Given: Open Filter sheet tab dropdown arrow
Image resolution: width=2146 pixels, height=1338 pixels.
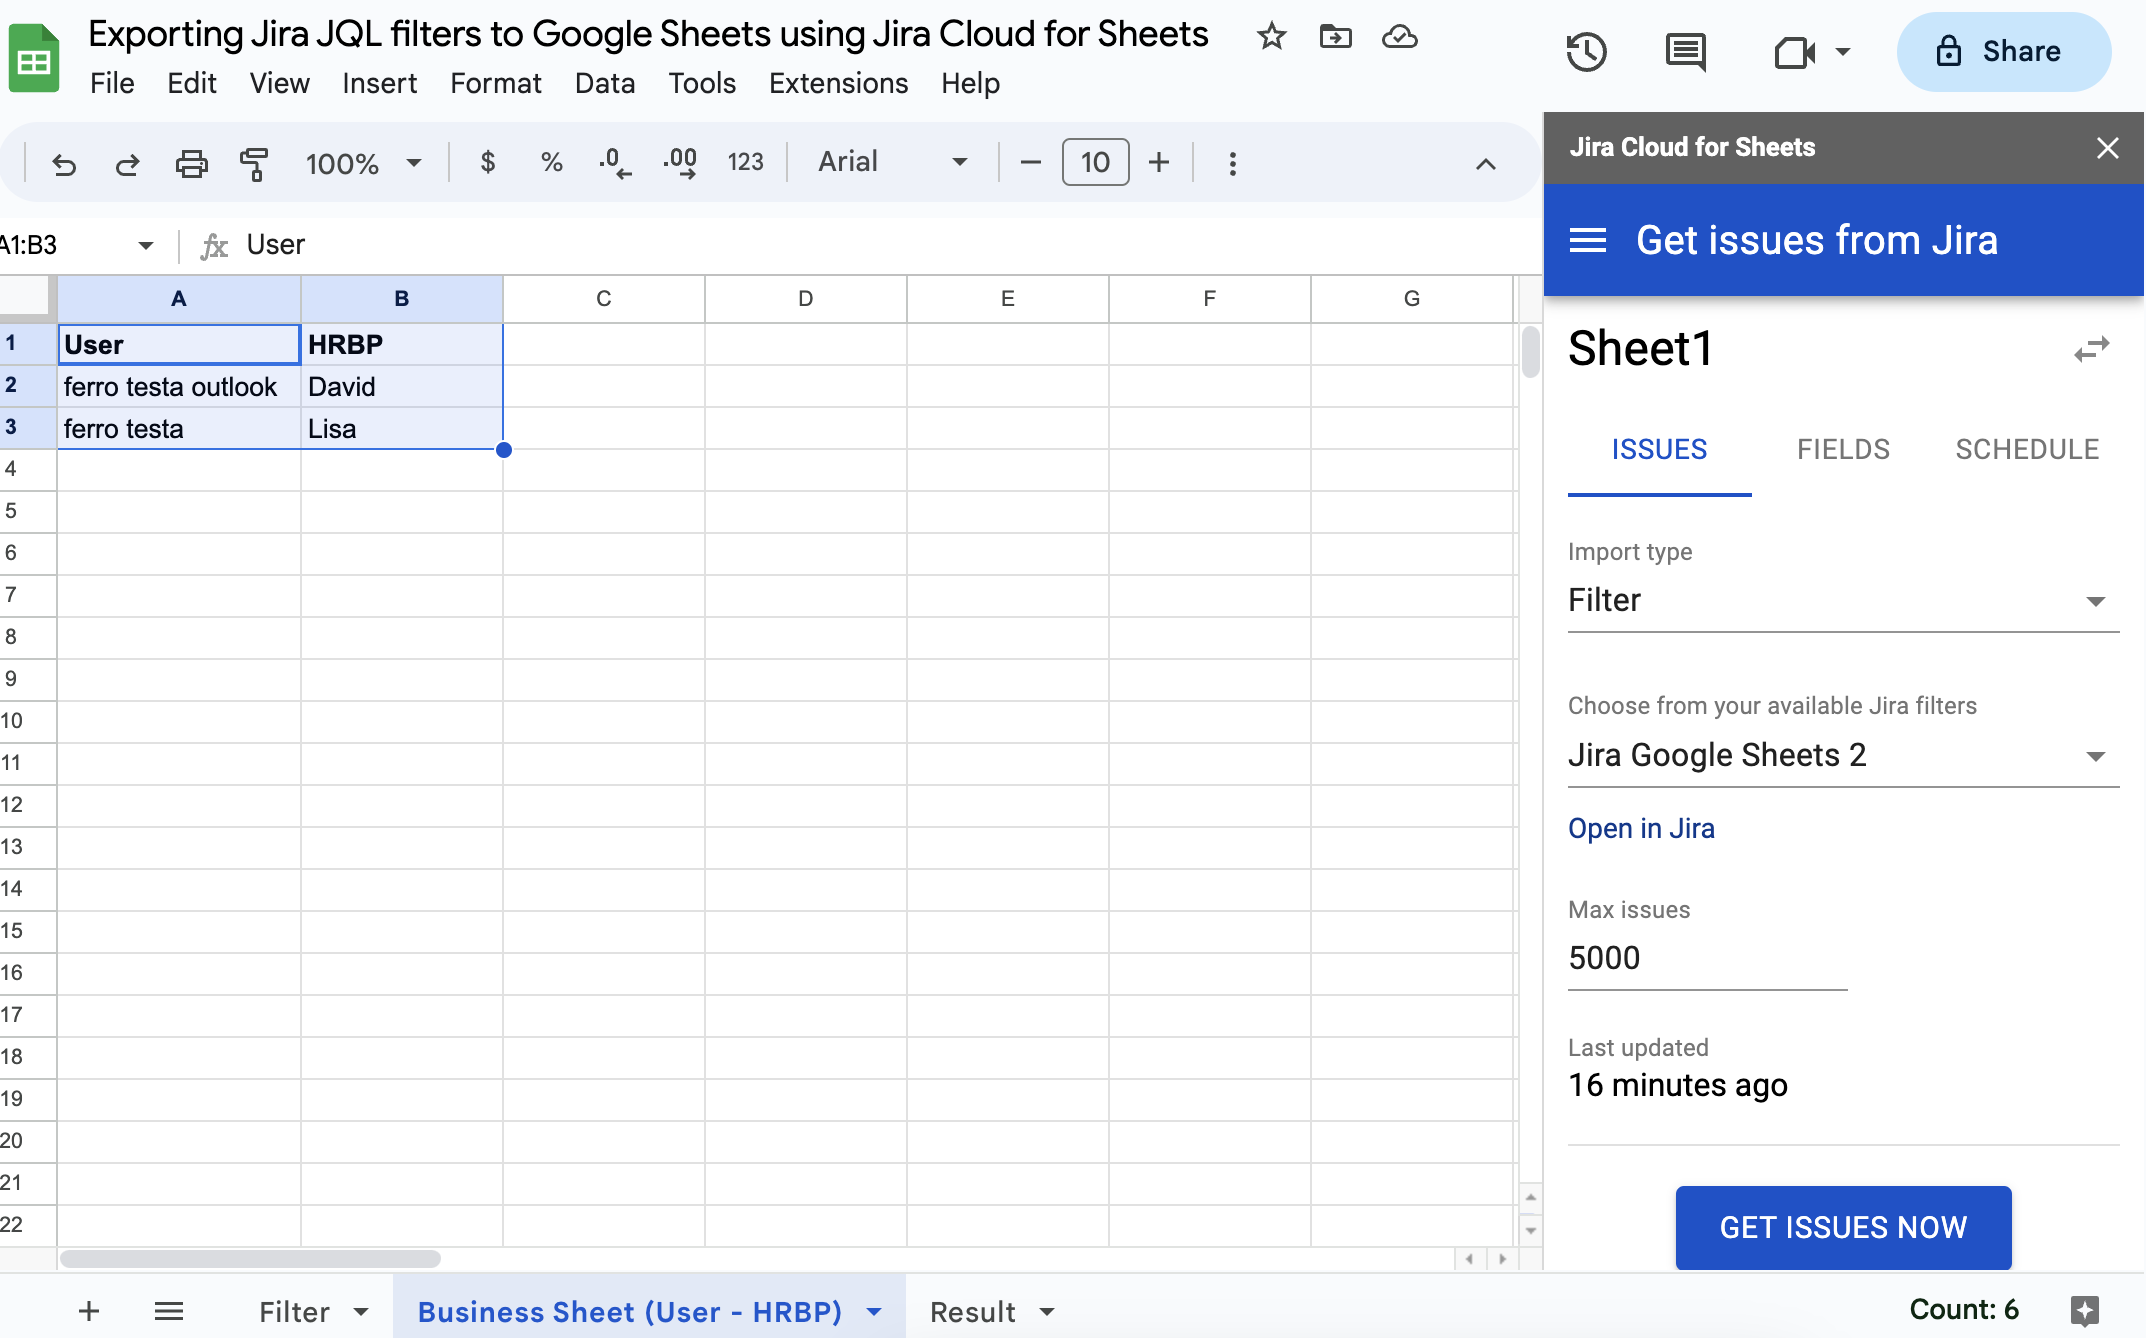Looking at the screenshot, I should [x=361, y=1312].
